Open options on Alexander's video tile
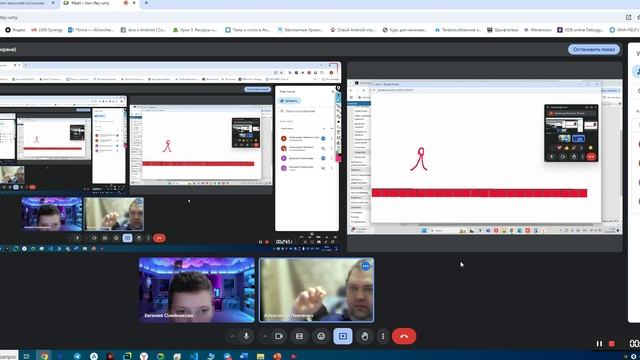Screen dimensions: 640x360 [x=365, y=266]
